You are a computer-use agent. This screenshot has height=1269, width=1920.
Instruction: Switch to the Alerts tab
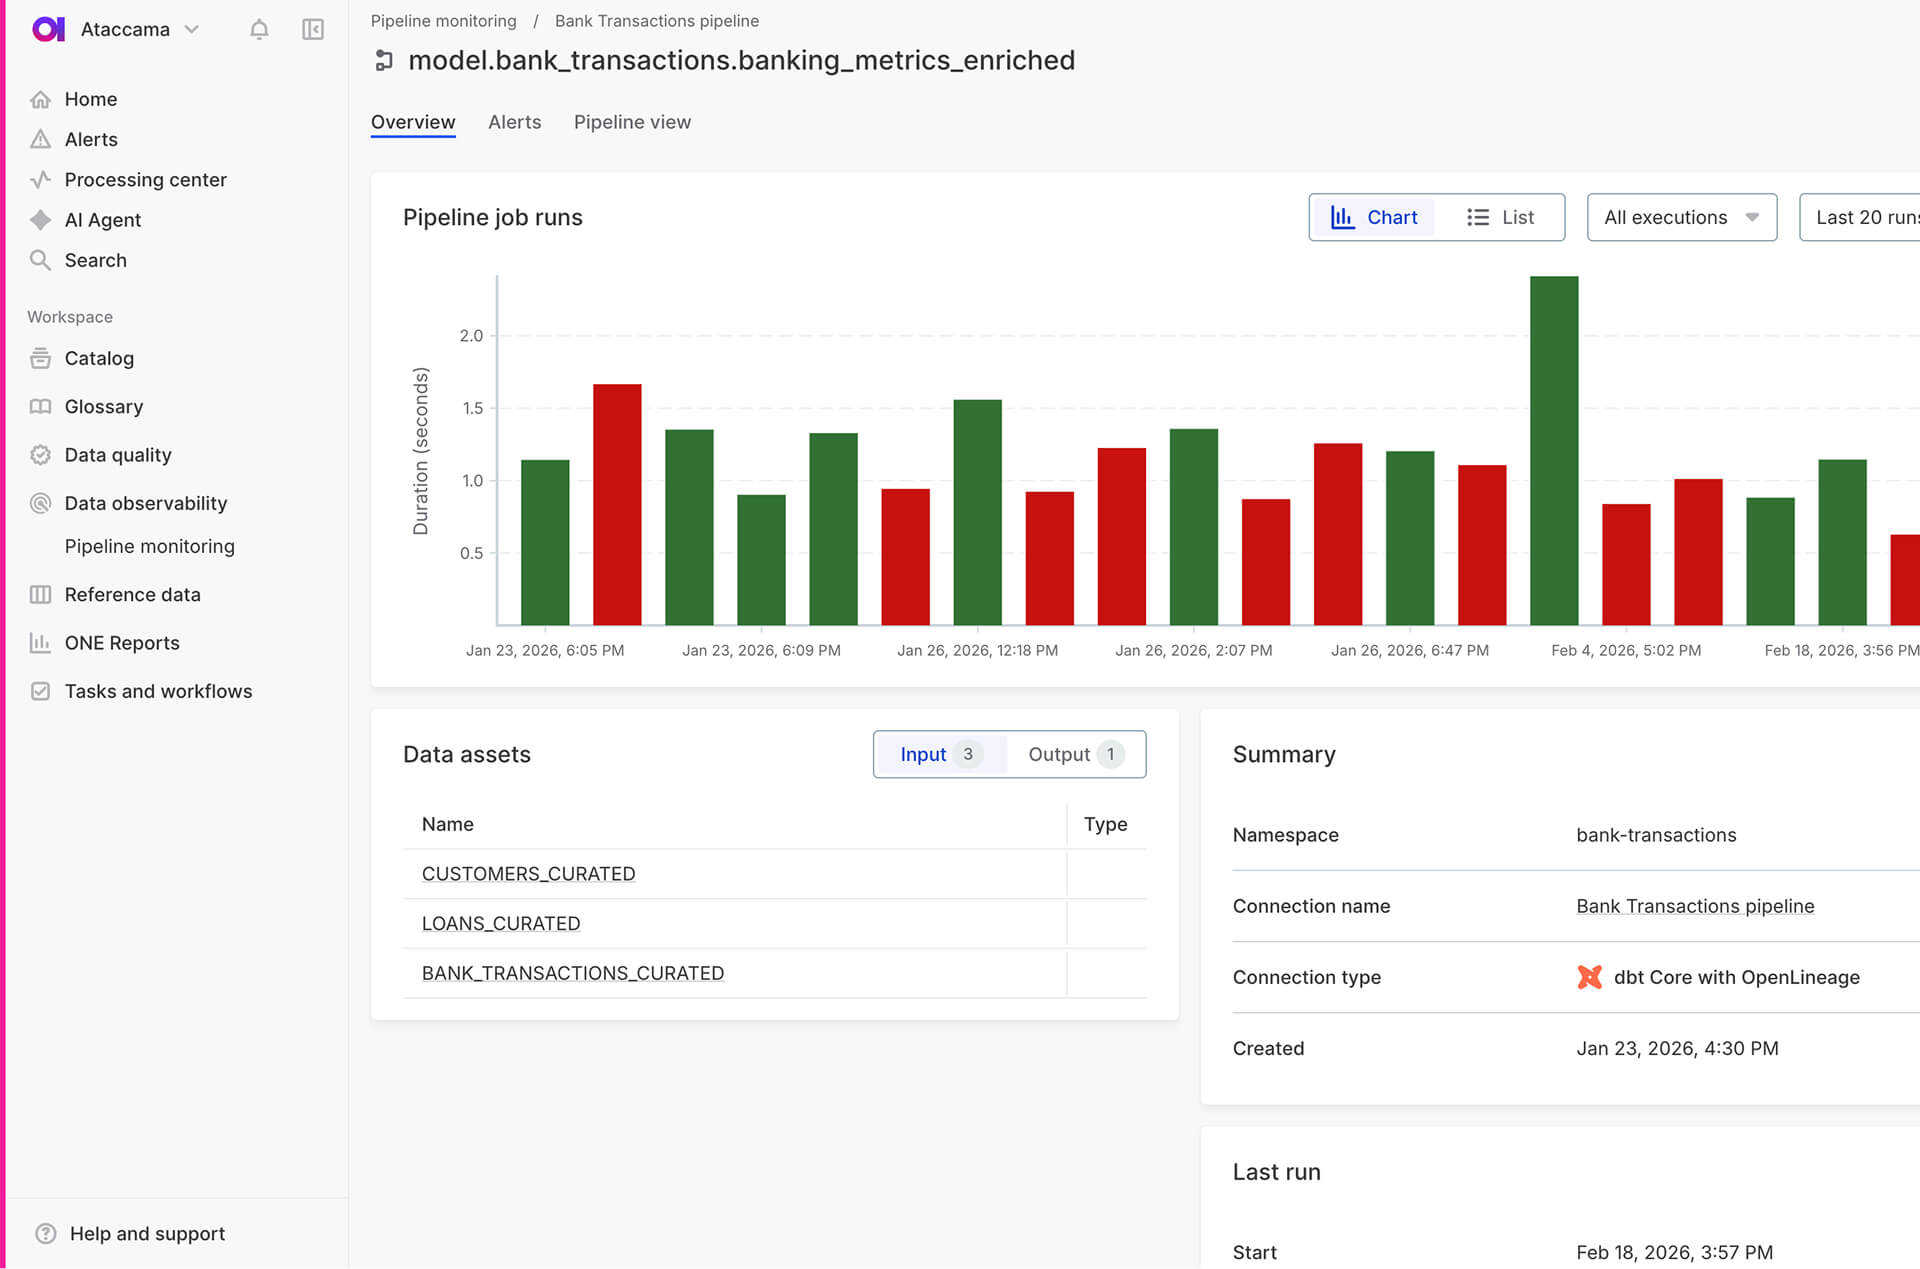point(514,122)
